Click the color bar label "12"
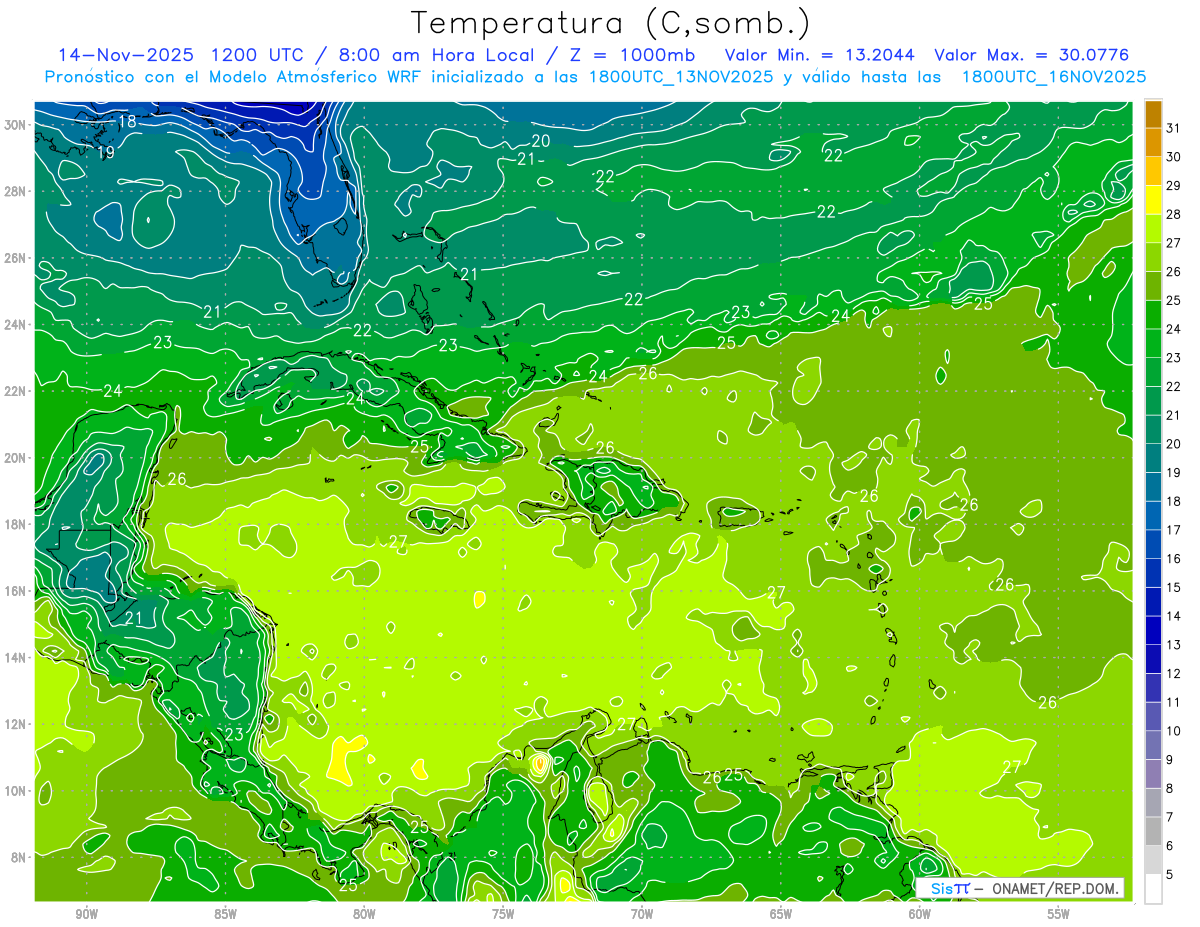Image resolution: width=1200 pixels, height=927 pixels. pos(1174,674)
